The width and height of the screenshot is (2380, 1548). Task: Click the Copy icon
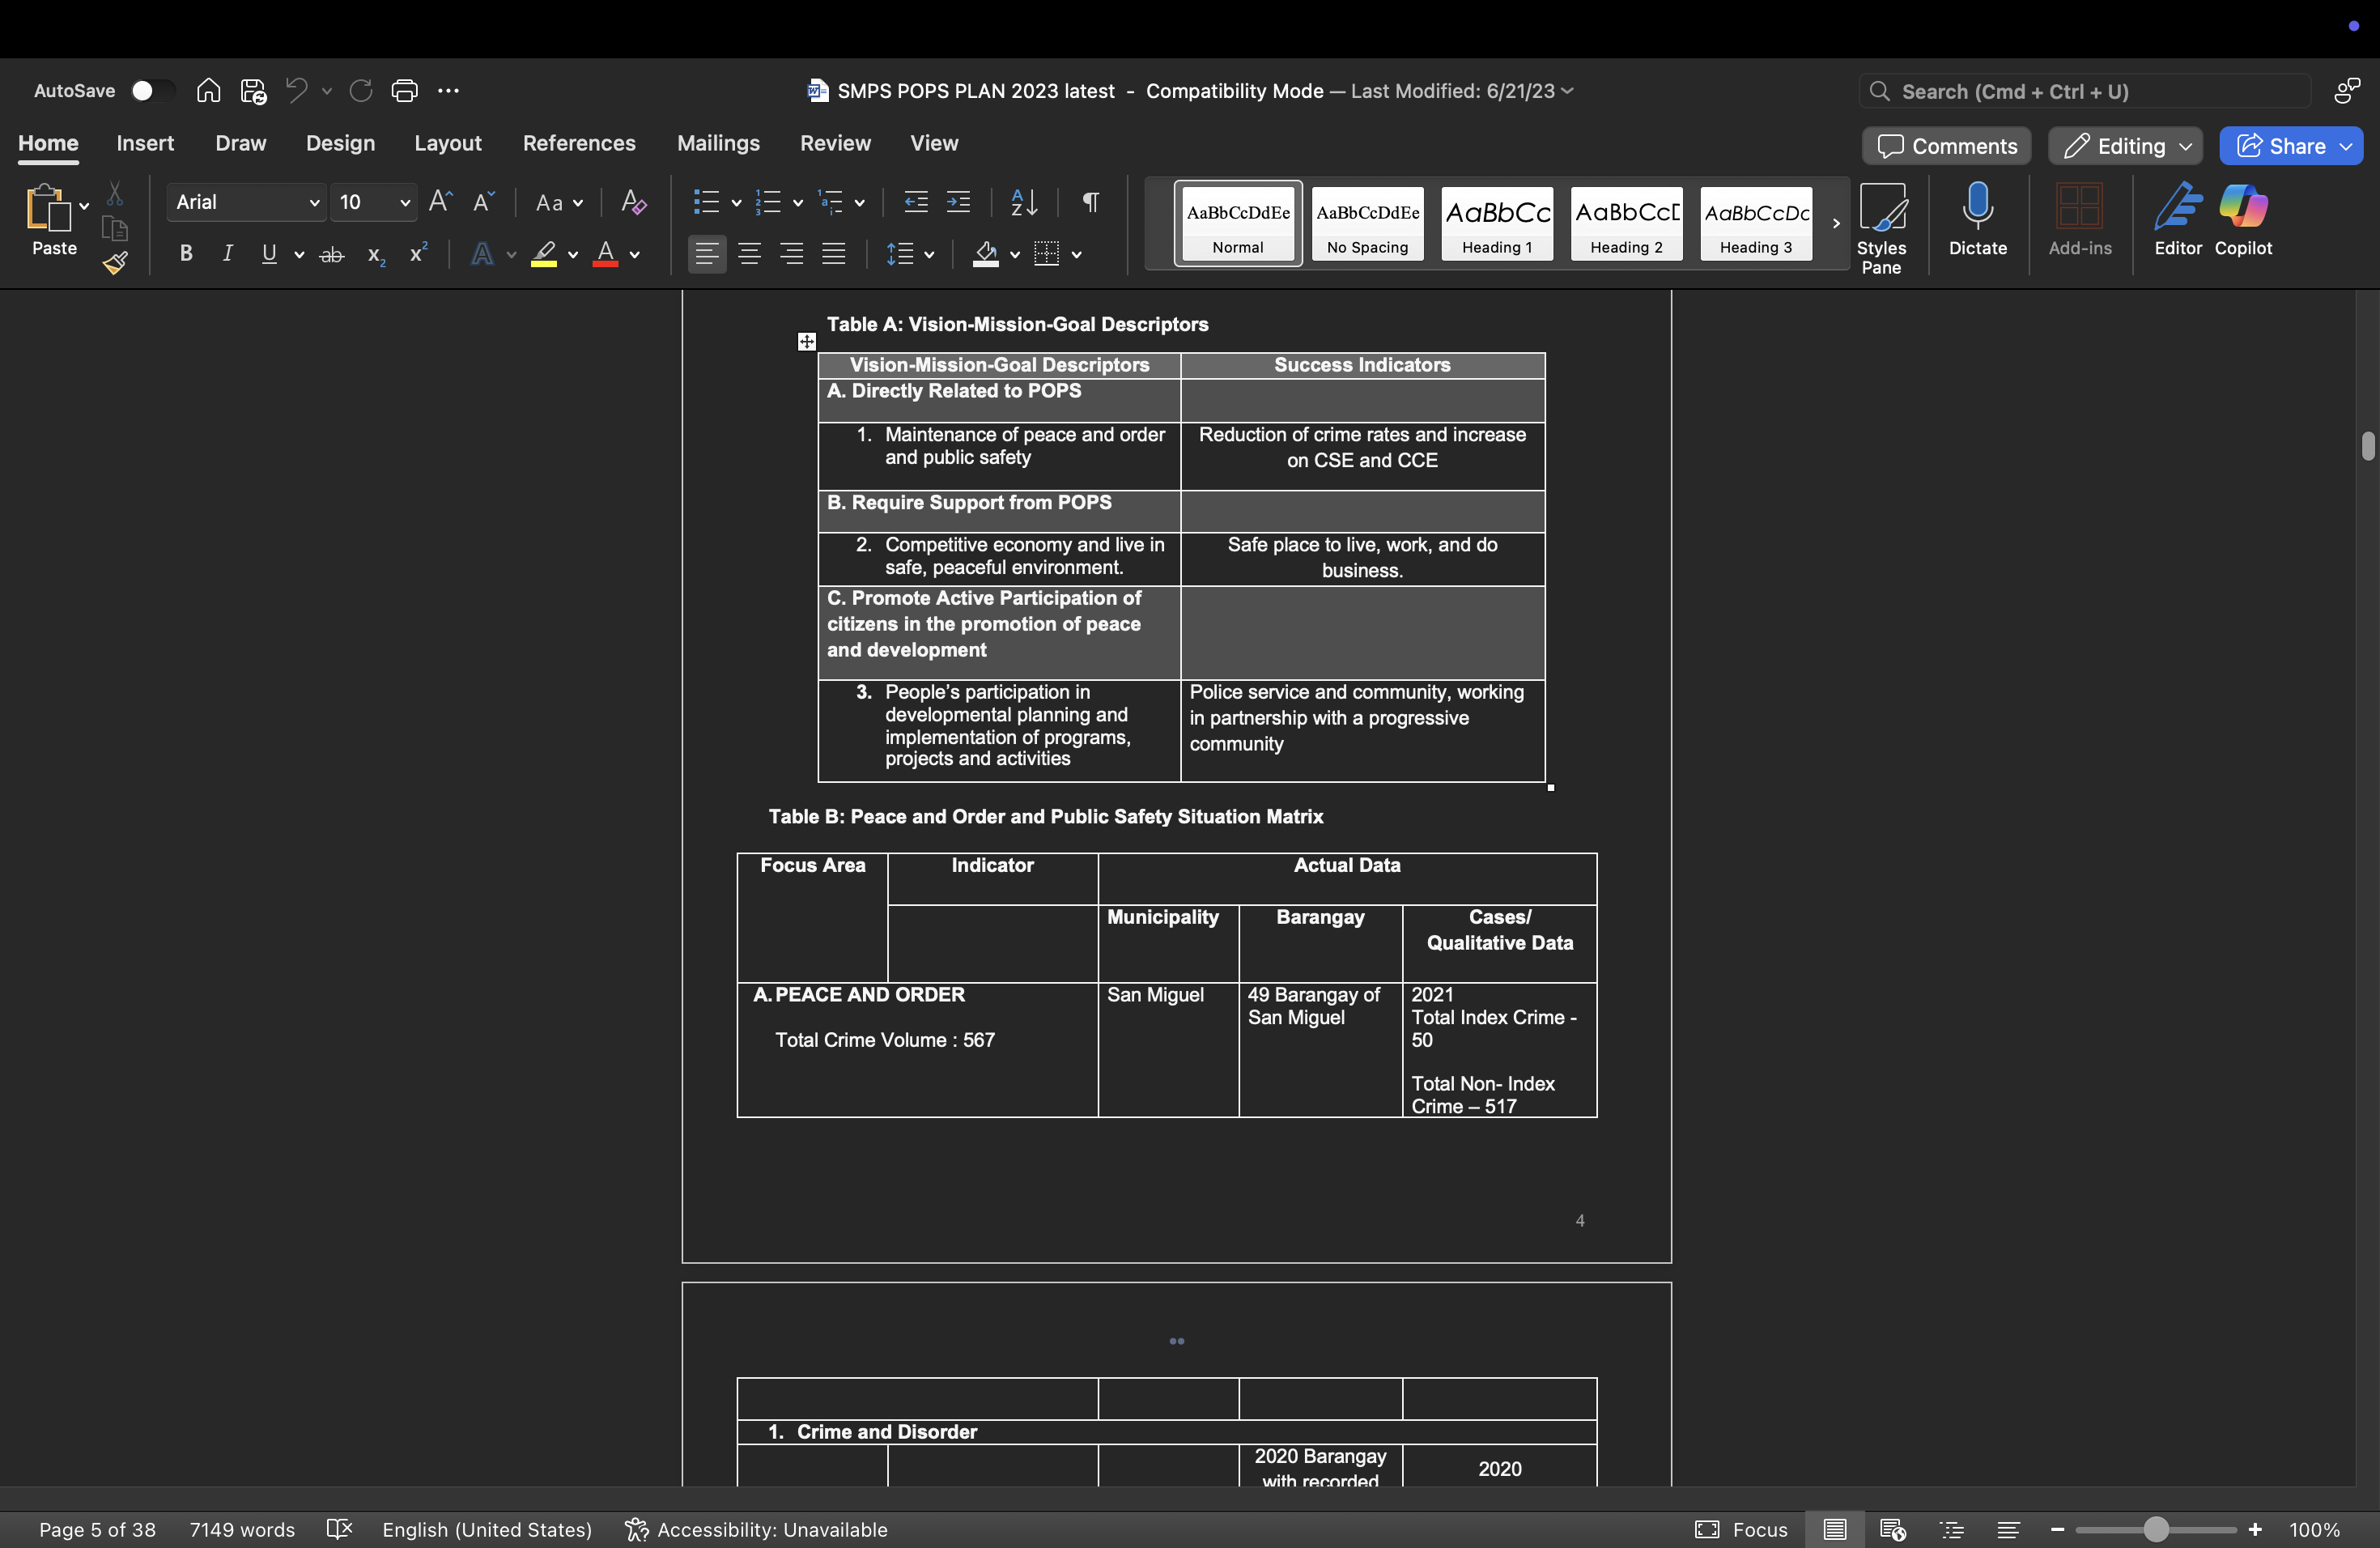tap(115, 229)
